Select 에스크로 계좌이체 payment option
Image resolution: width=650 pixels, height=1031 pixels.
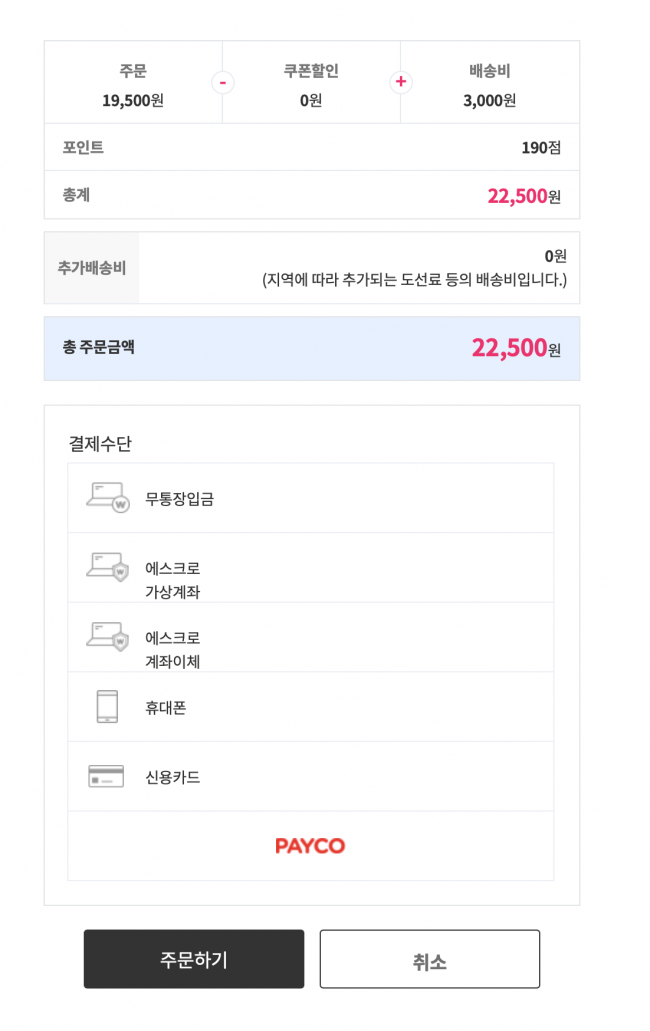click(311, 638)
